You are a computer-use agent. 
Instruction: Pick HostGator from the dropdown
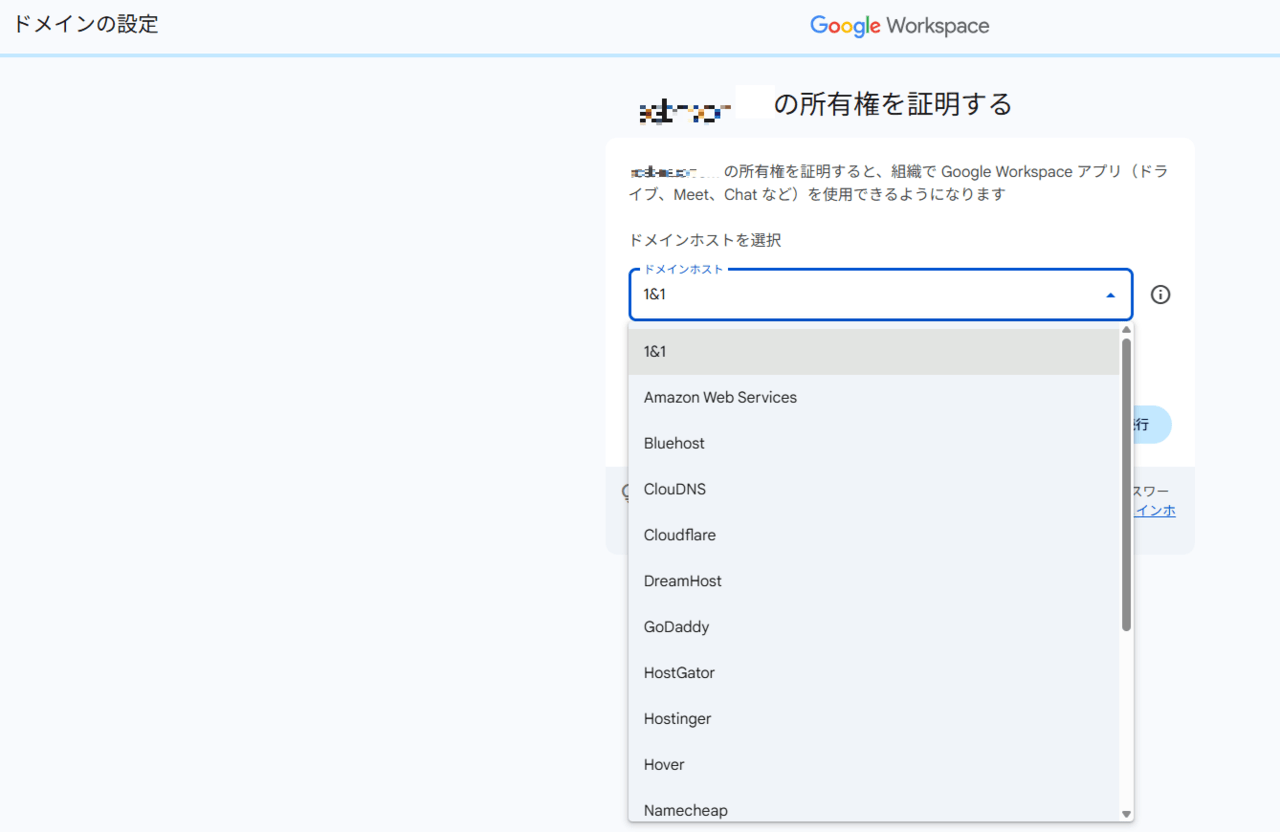[x=874, y=674]
